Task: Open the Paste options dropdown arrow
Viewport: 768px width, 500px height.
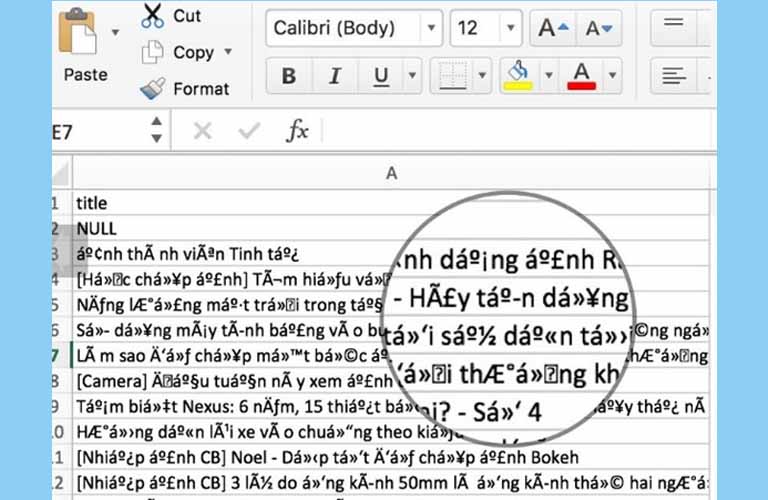Action: pos(115,32)
